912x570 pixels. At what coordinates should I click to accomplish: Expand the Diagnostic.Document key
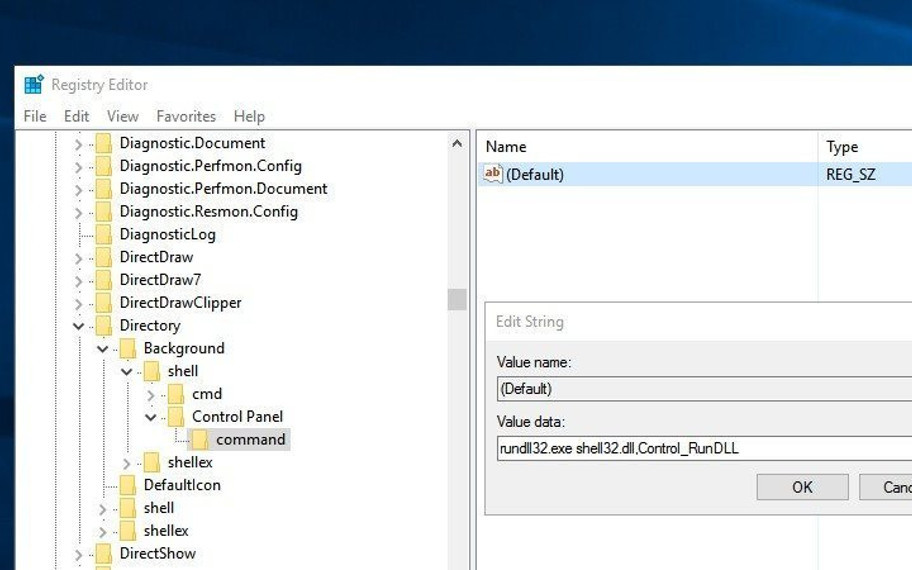pyautogui.click(x=79, y=144)
